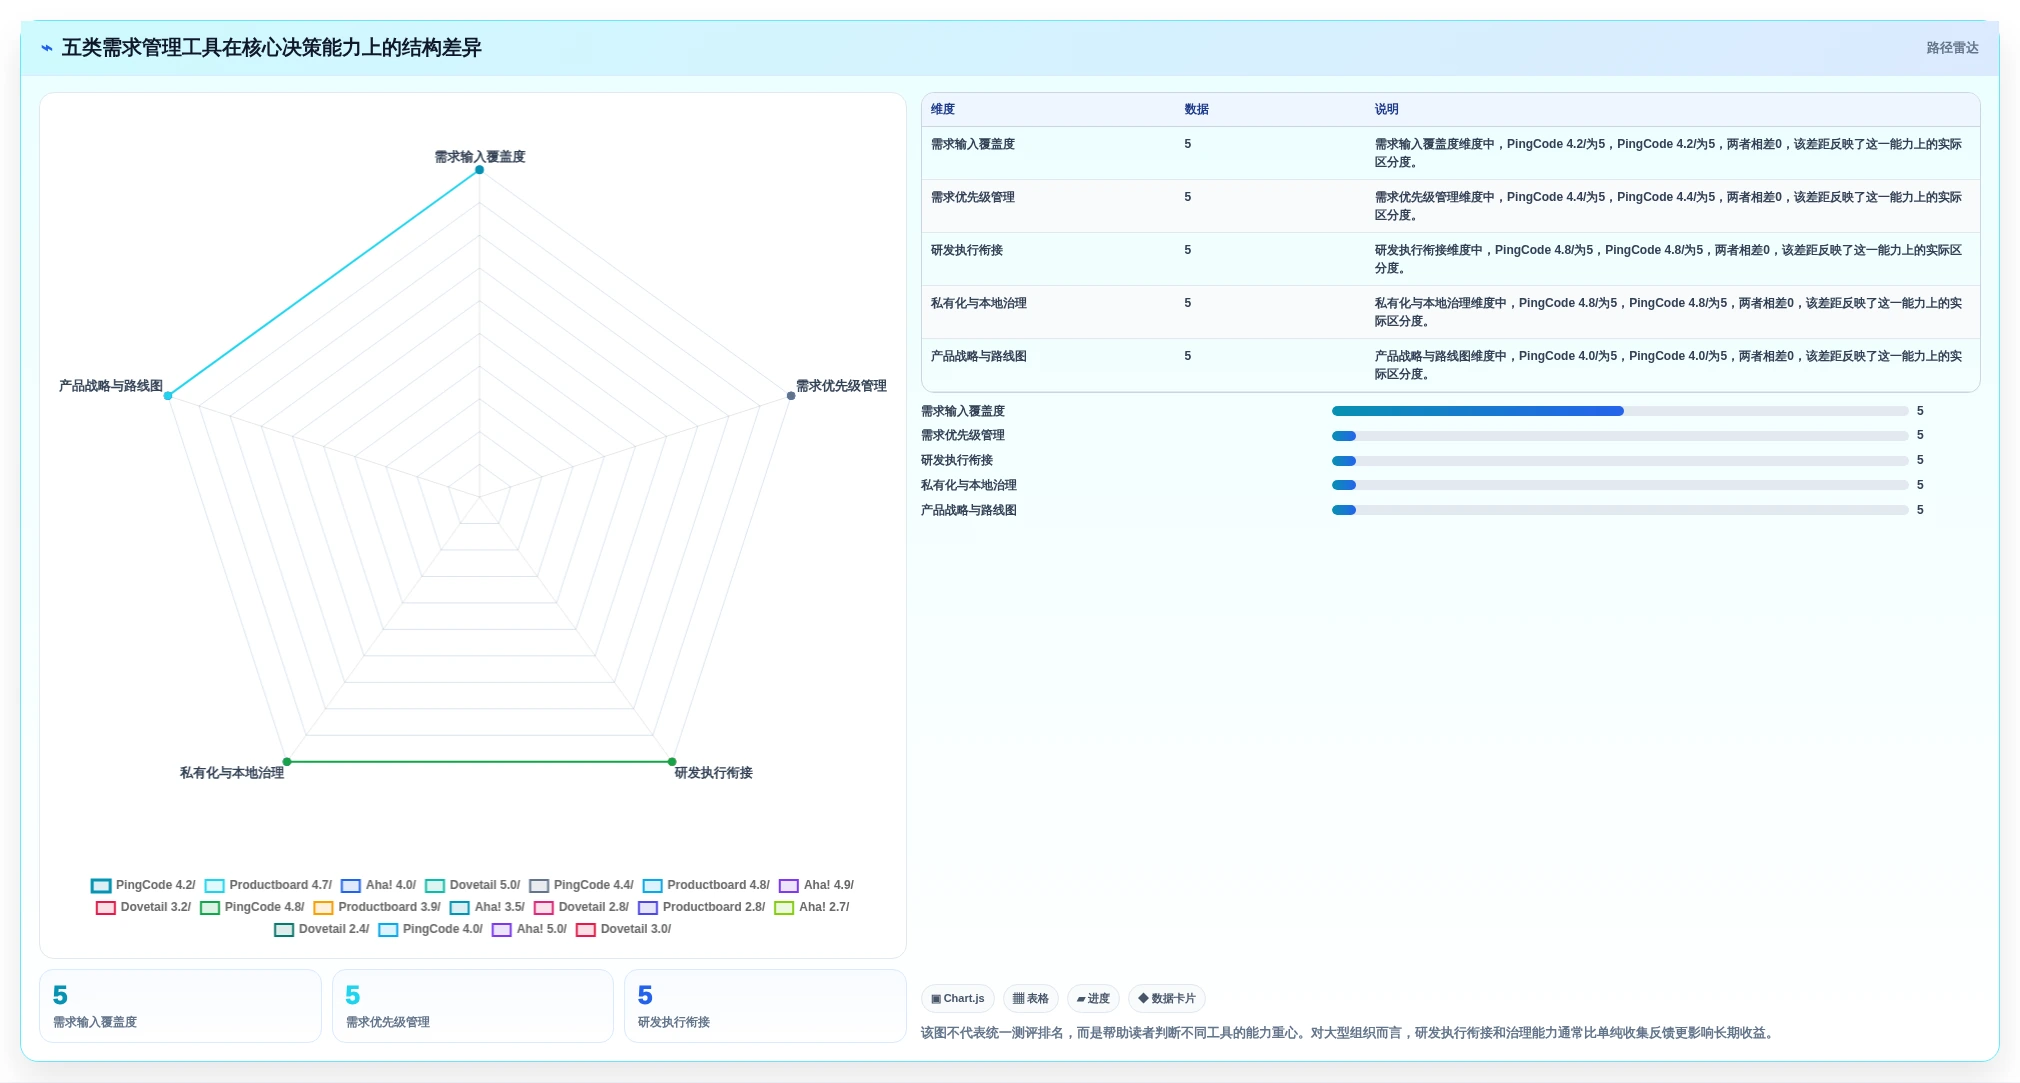Toggle the PingCode 4.8/ legend entry
This screenshot has width=2020, height=1083.
point(252,907)
